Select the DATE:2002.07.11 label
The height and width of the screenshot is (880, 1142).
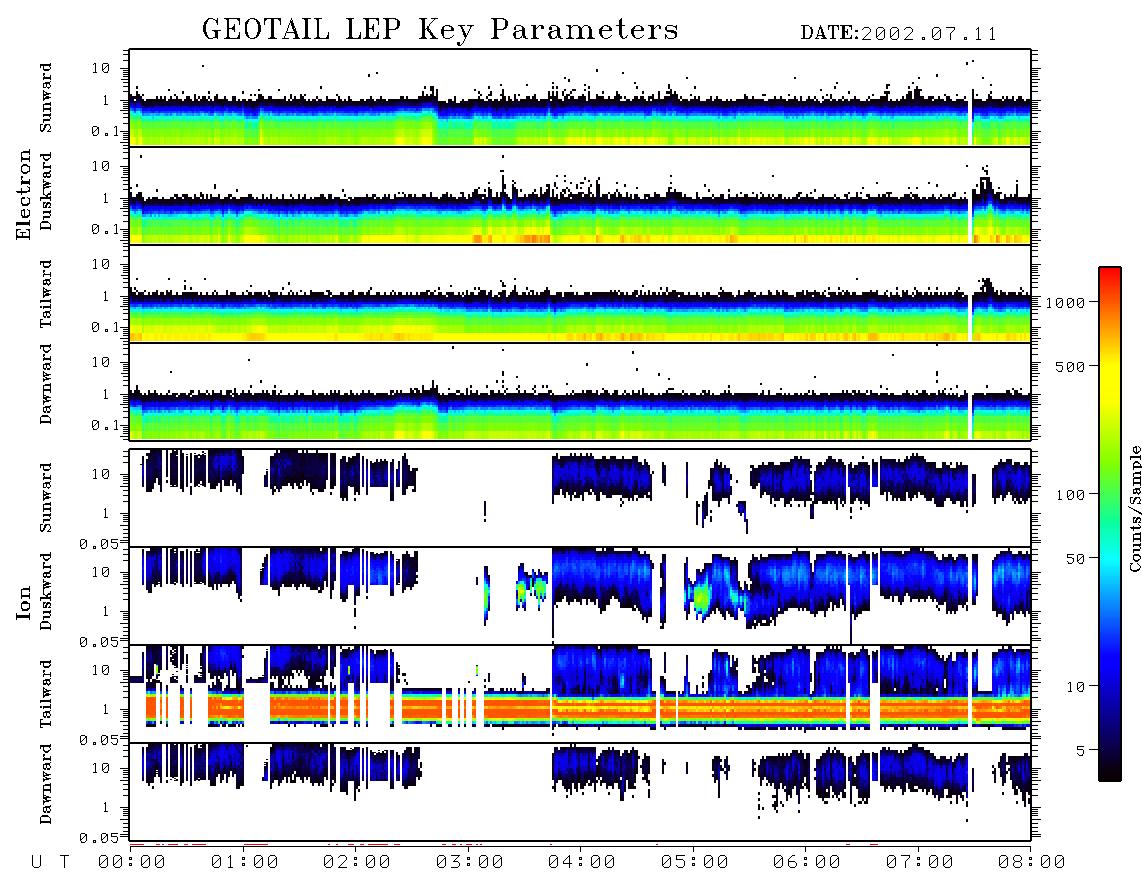pos(899,34)
